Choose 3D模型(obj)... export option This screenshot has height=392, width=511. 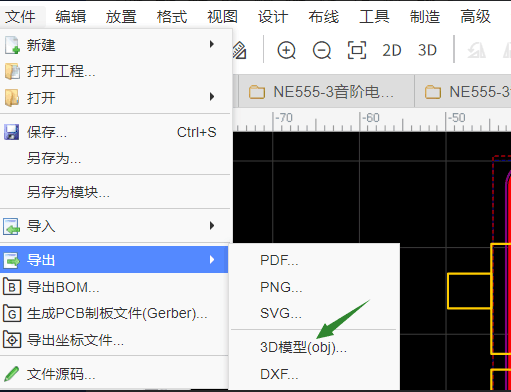pyautogui.click(x=314, y=347)
